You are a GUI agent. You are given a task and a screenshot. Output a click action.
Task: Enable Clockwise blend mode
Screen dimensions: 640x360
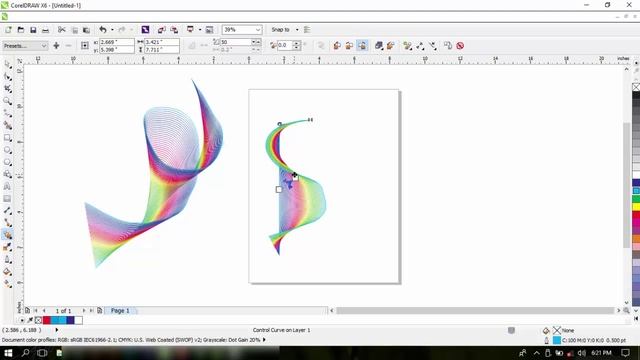[x=349, y=46]
